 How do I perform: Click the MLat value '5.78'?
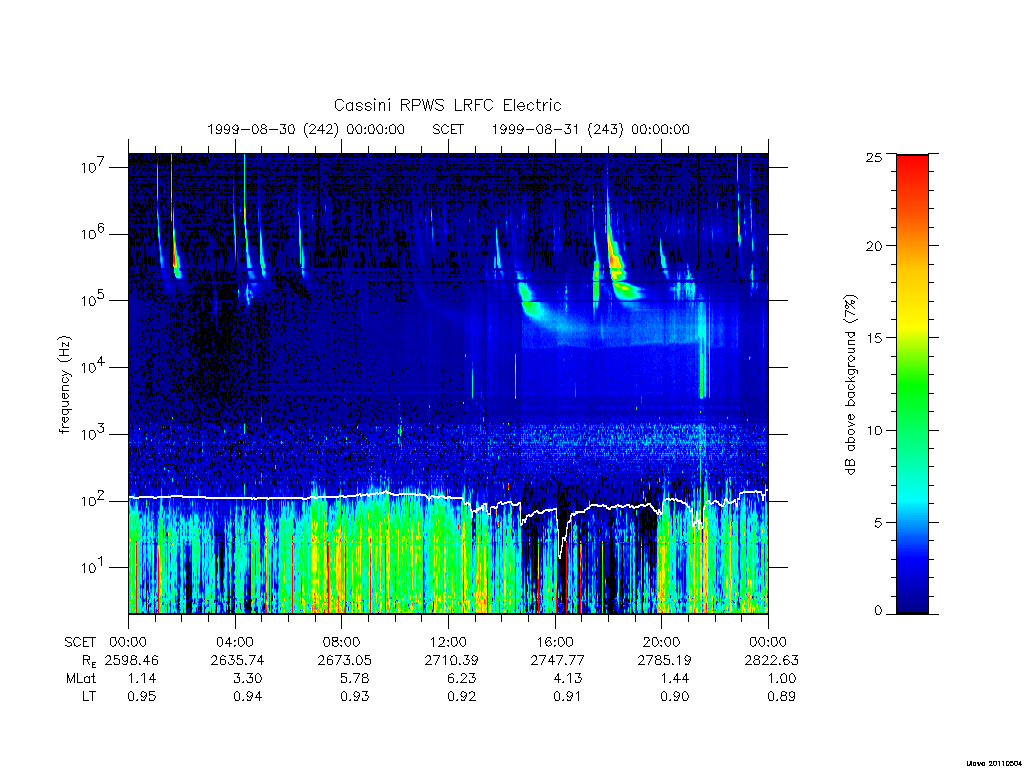click(x=355, y=679)
